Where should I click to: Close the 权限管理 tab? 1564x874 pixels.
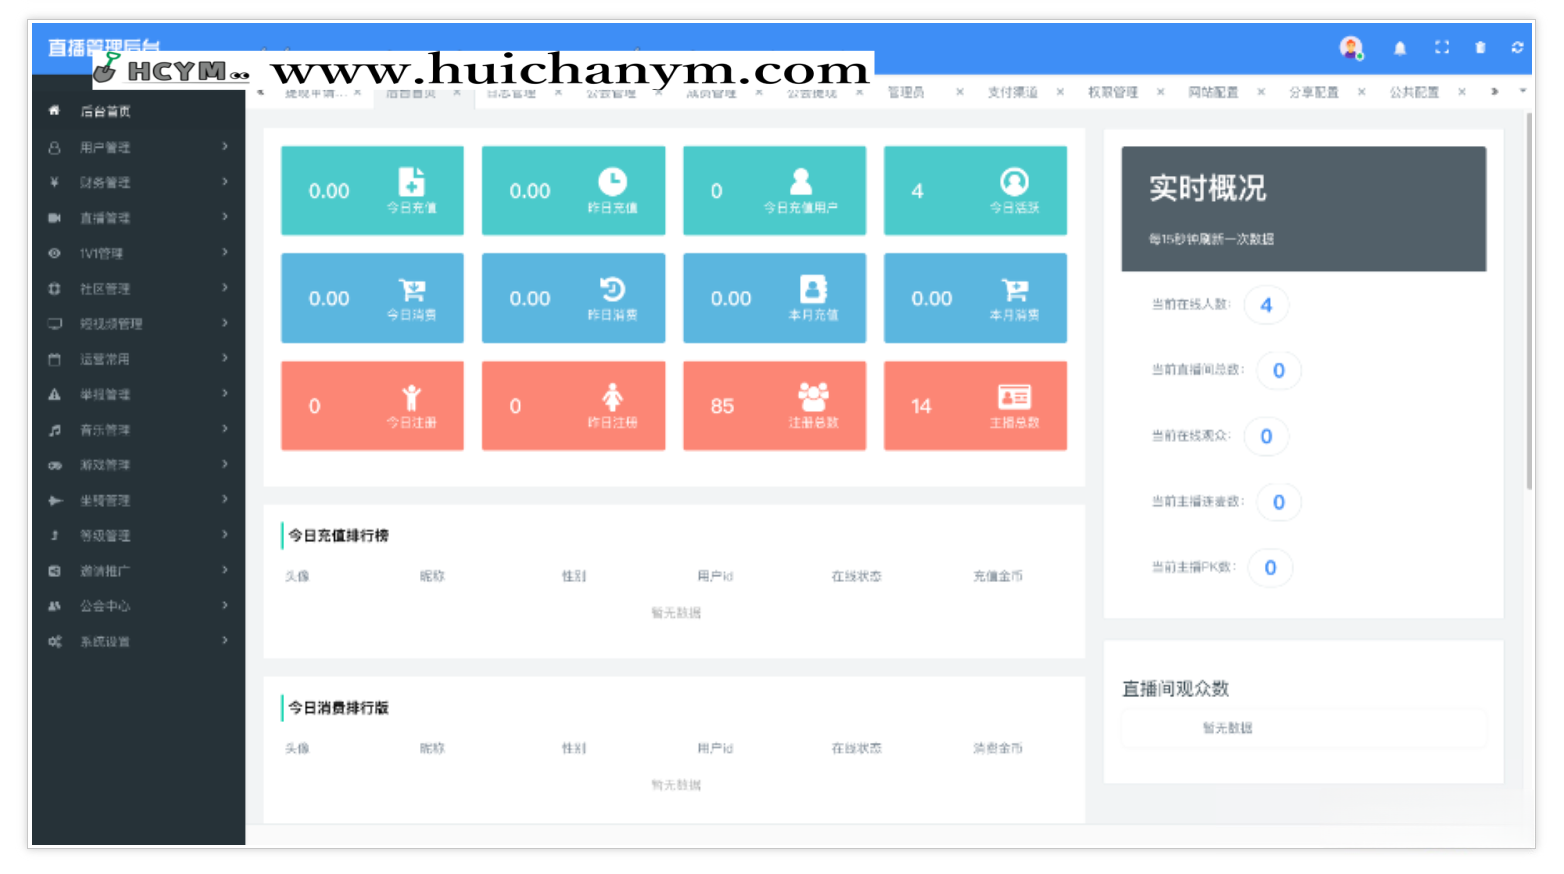click(1160, 91)
